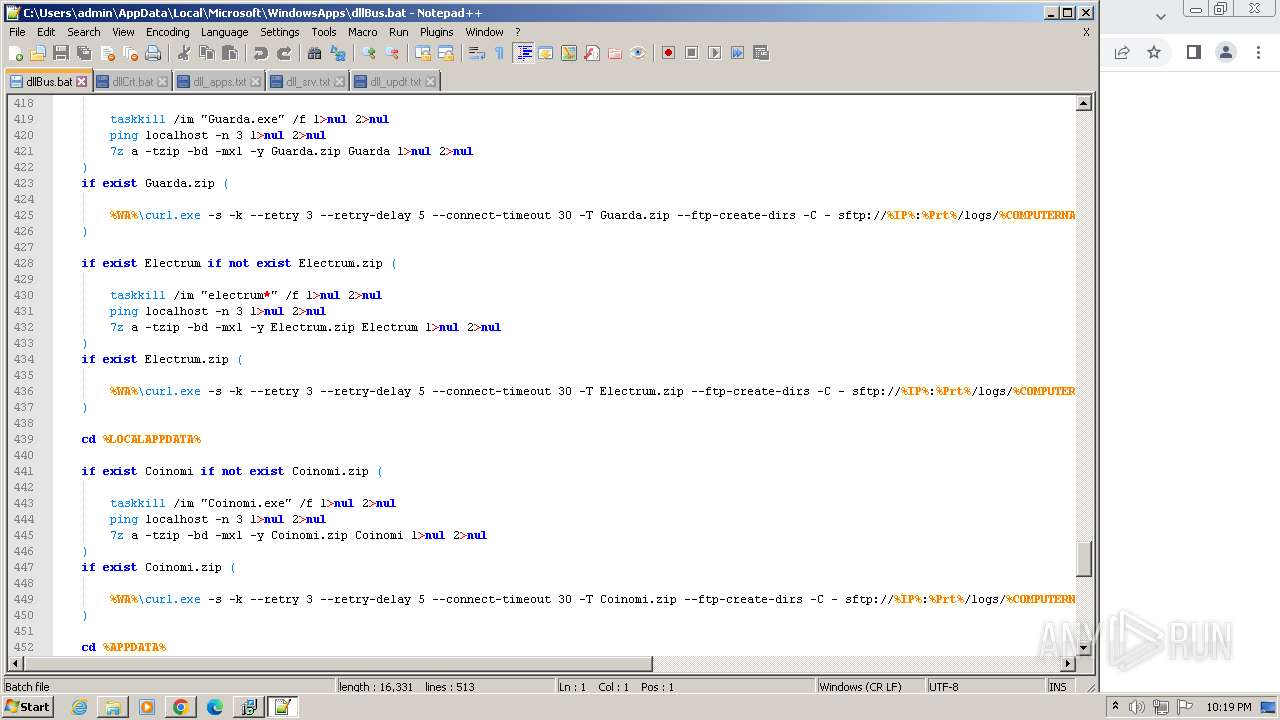Close the dll_apps.txt tab
This screenshot has width=1280, height=720.
click(x=256, y=82)
